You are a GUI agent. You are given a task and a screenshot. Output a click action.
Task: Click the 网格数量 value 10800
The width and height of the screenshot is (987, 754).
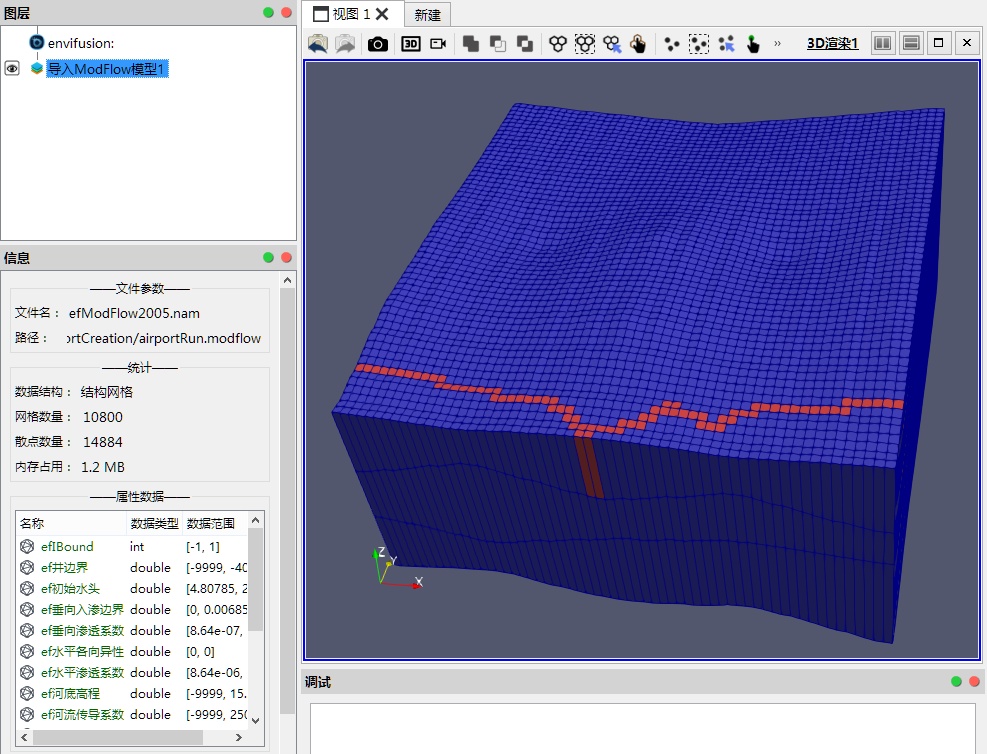point(103,417)
